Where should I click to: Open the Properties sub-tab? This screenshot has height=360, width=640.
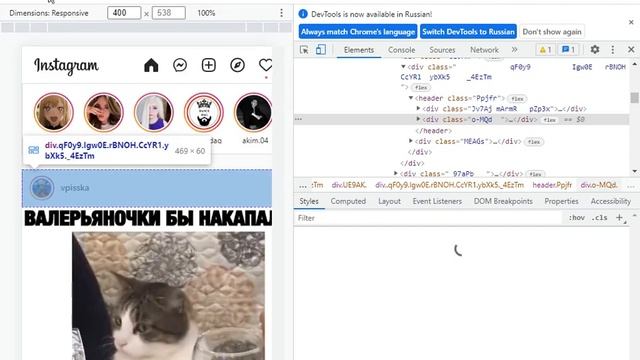(x=561, y=201)
